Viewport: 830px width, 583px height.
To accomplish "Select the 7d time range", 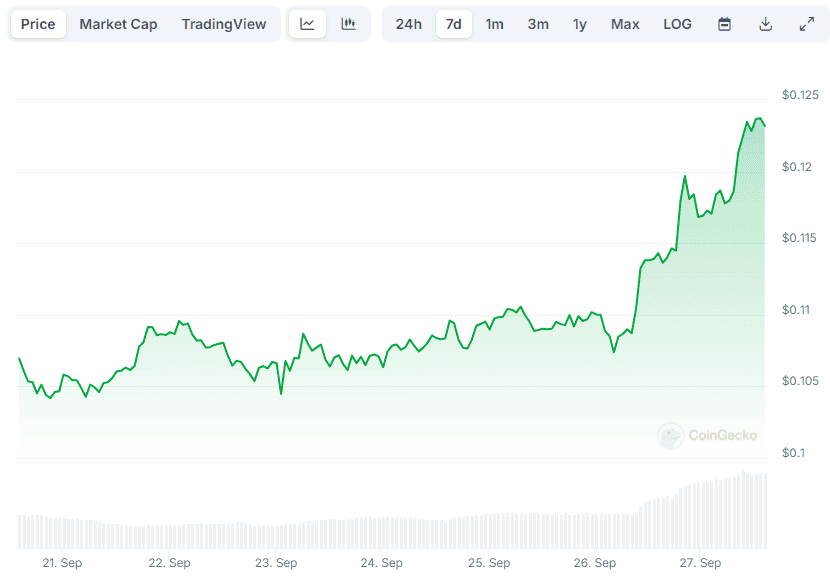I will tap(453, 24).
